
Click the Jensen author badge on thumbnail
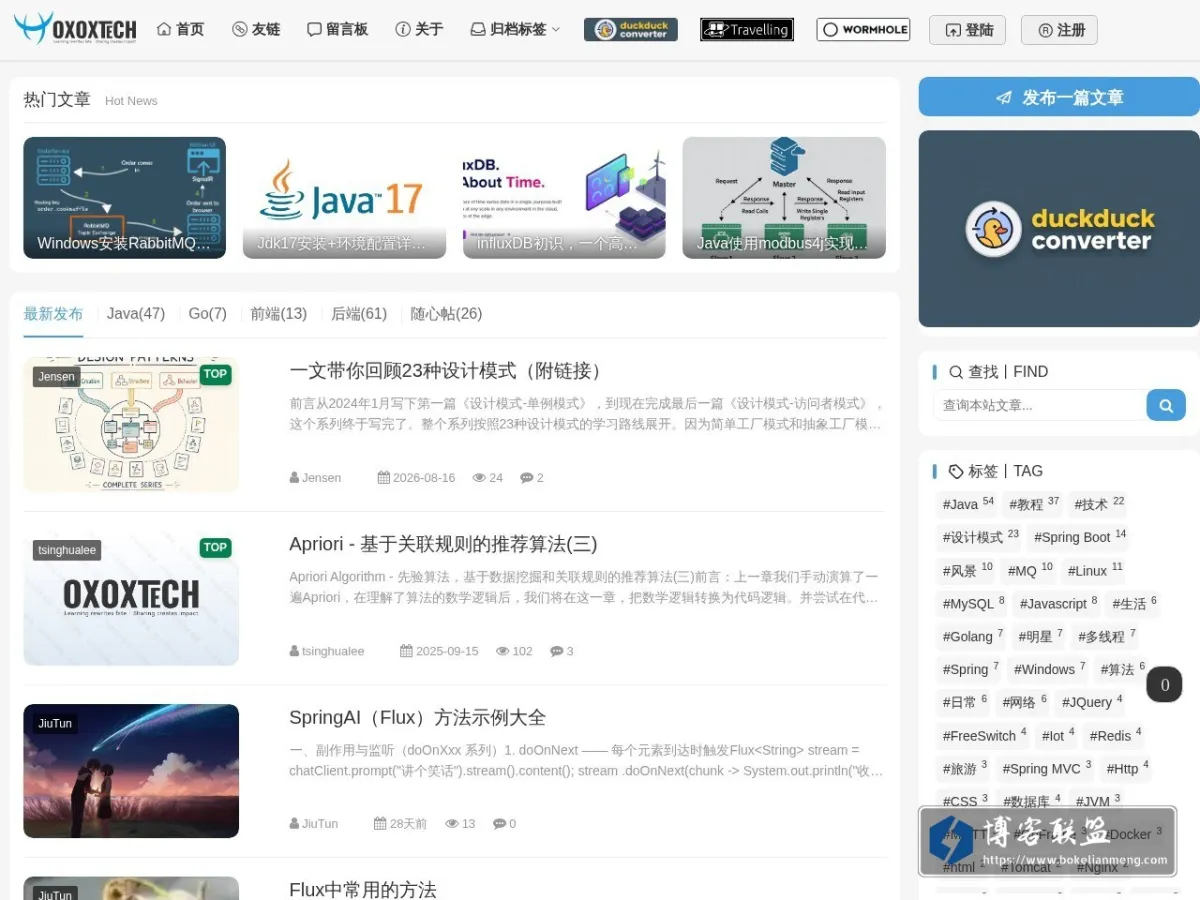57,376
